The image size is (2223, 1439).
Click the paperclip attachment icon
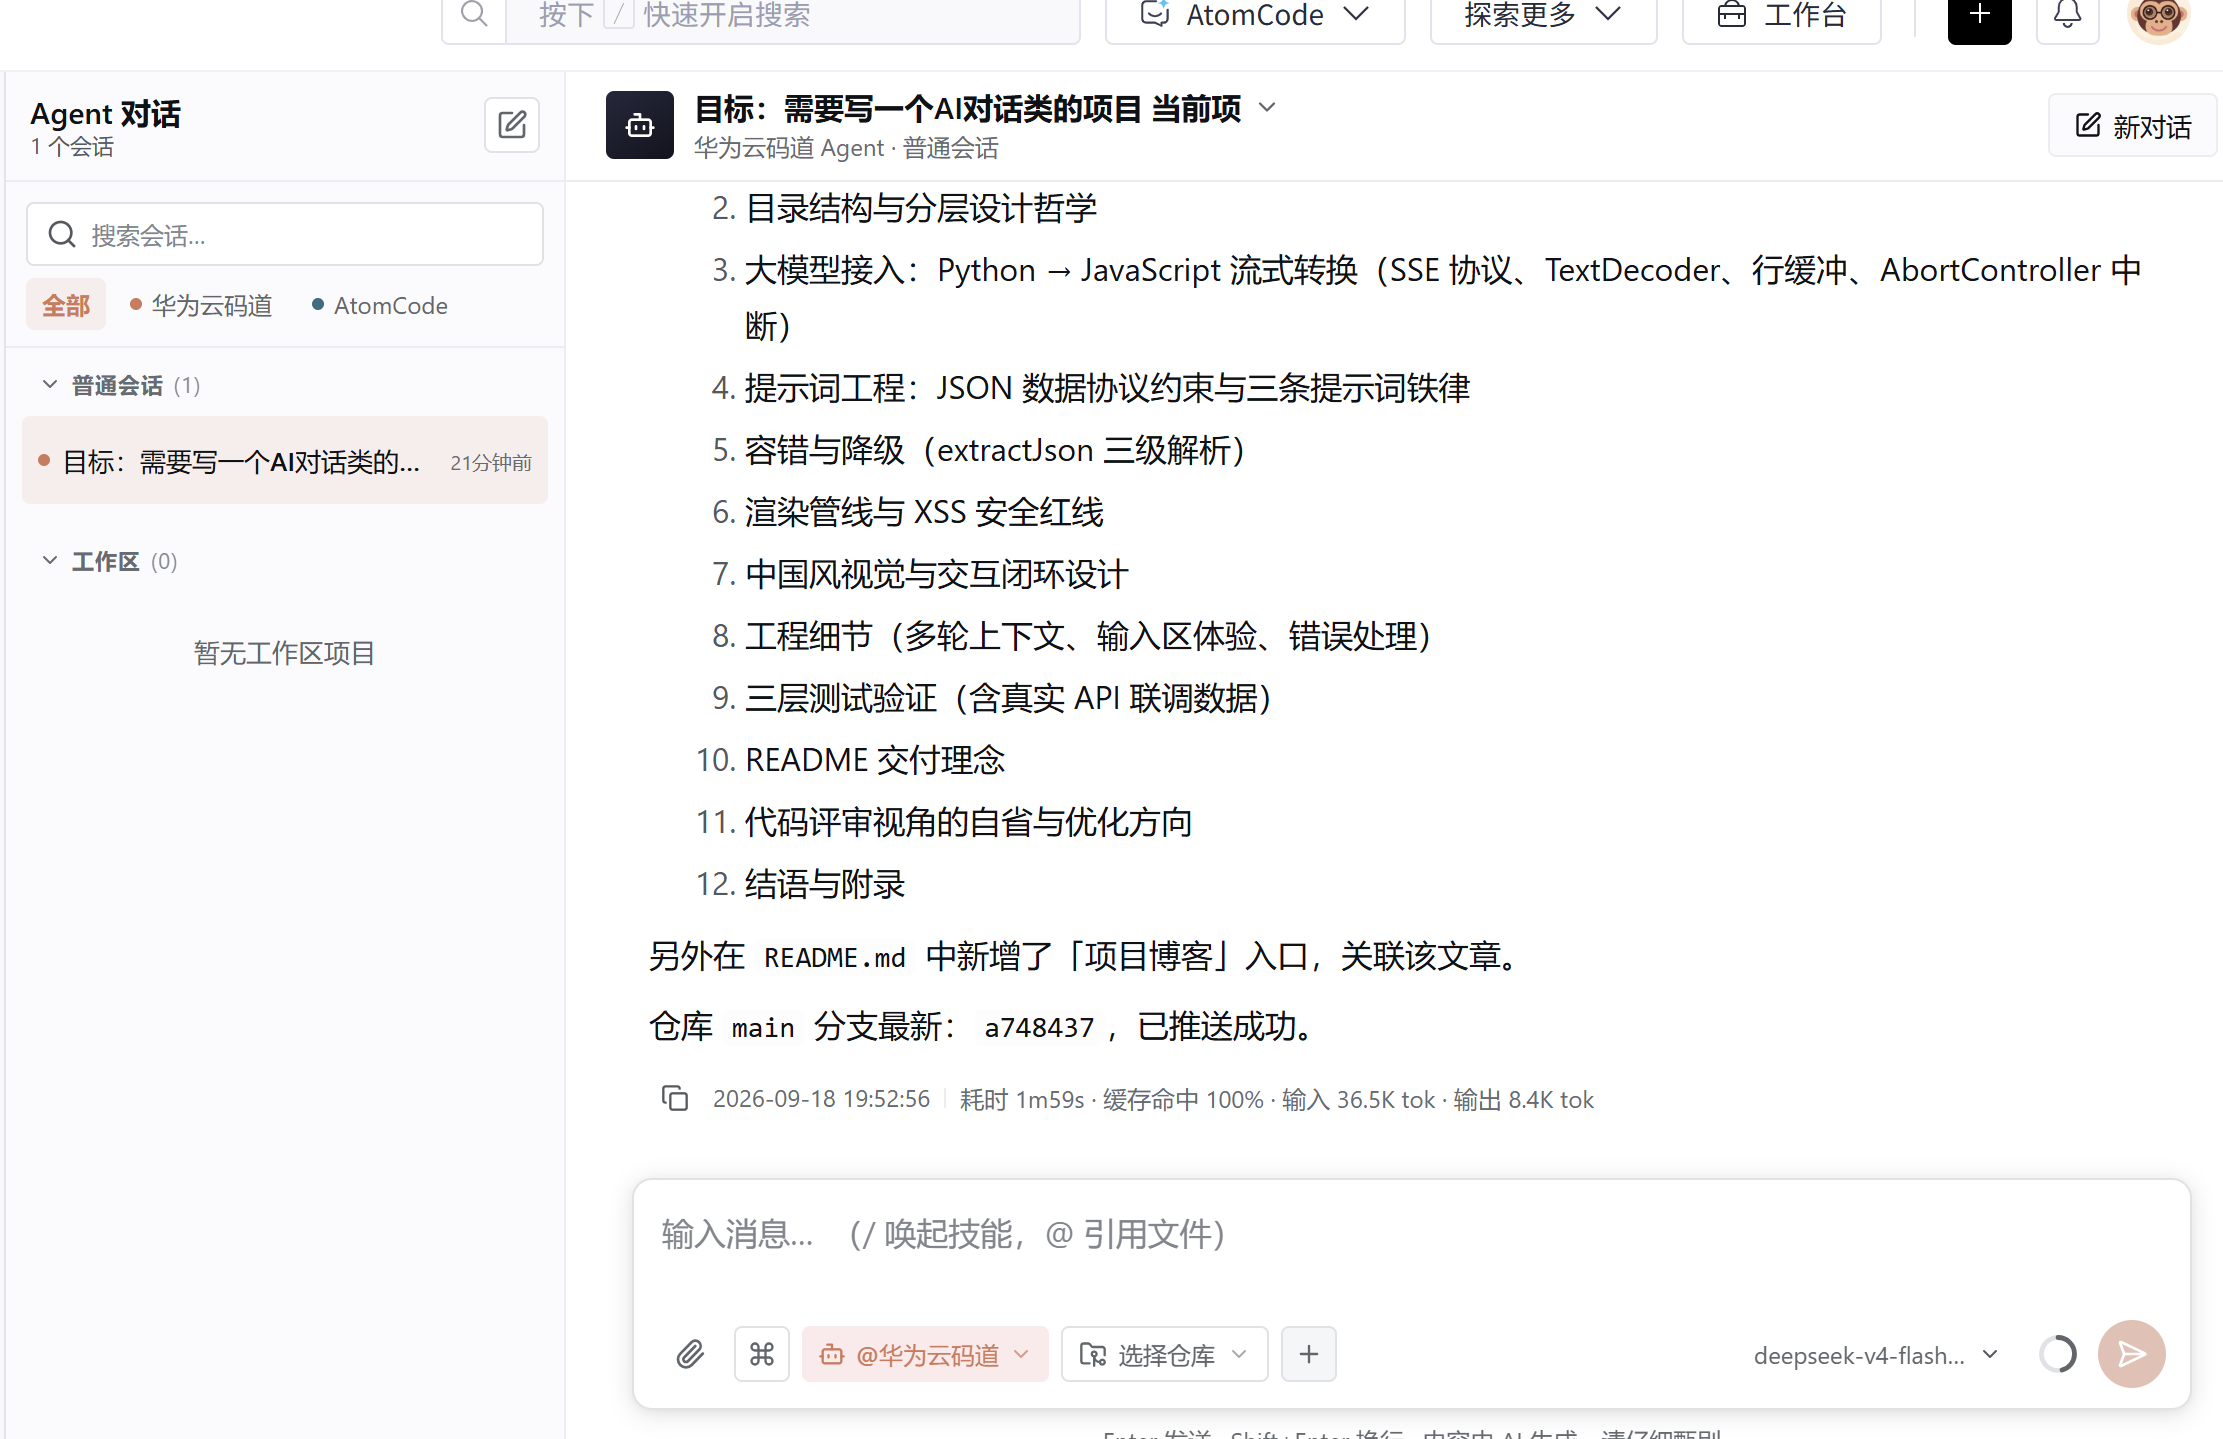click(690, 1355)
